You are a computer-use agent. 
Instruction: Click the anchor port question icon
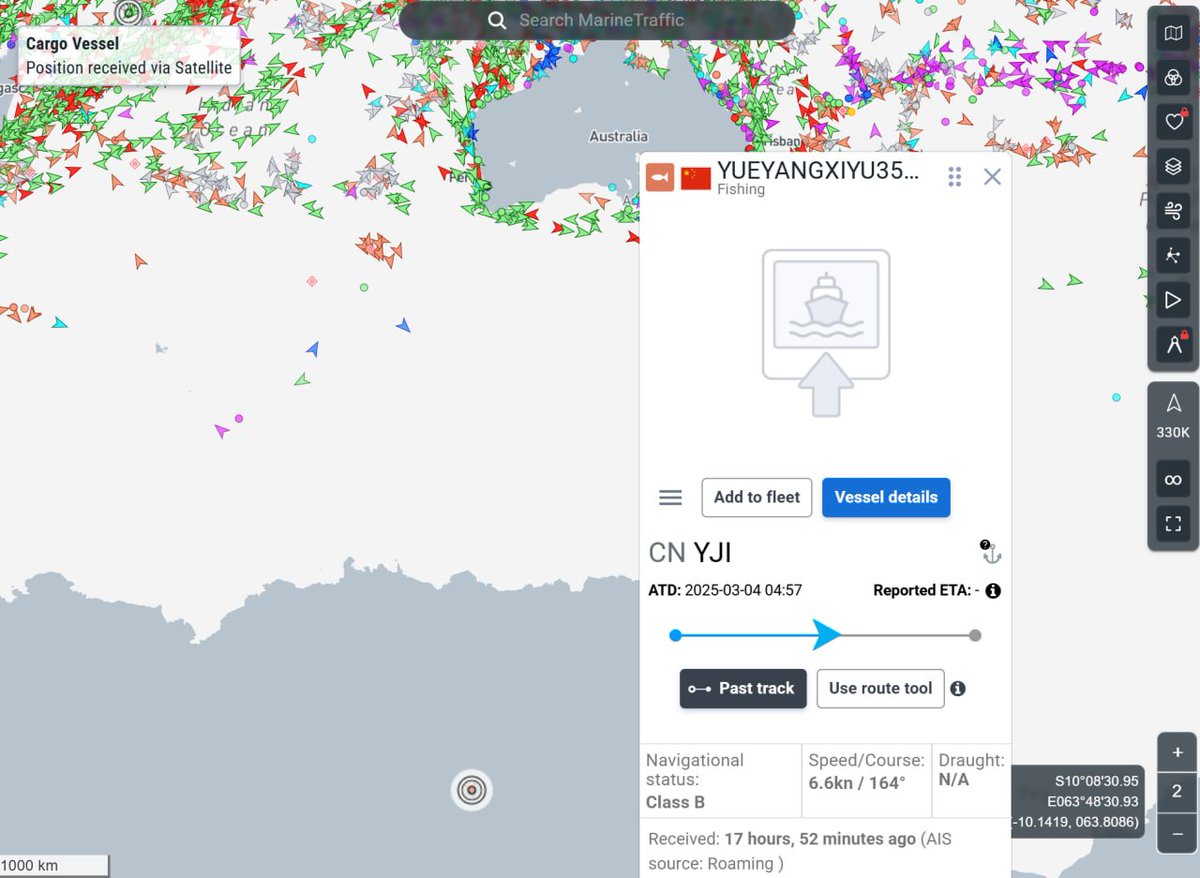tap(990, 551)
